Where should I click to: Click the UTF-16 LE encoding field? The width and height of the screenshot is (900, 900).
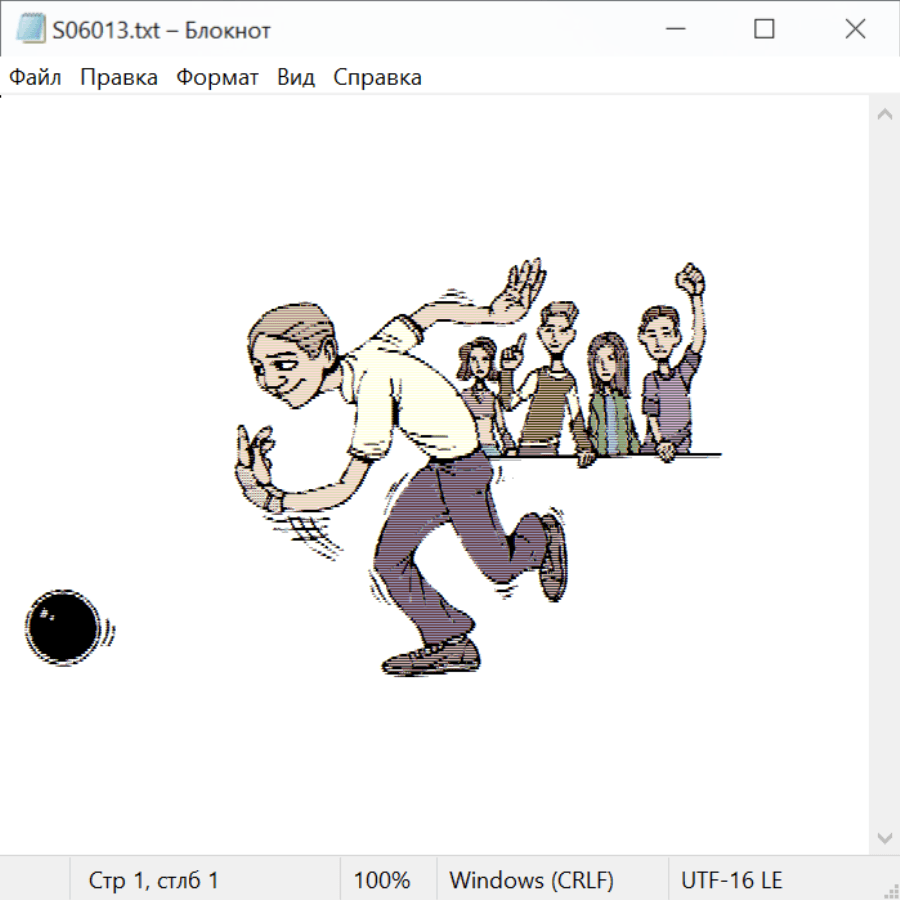click(x=731, y=881)
